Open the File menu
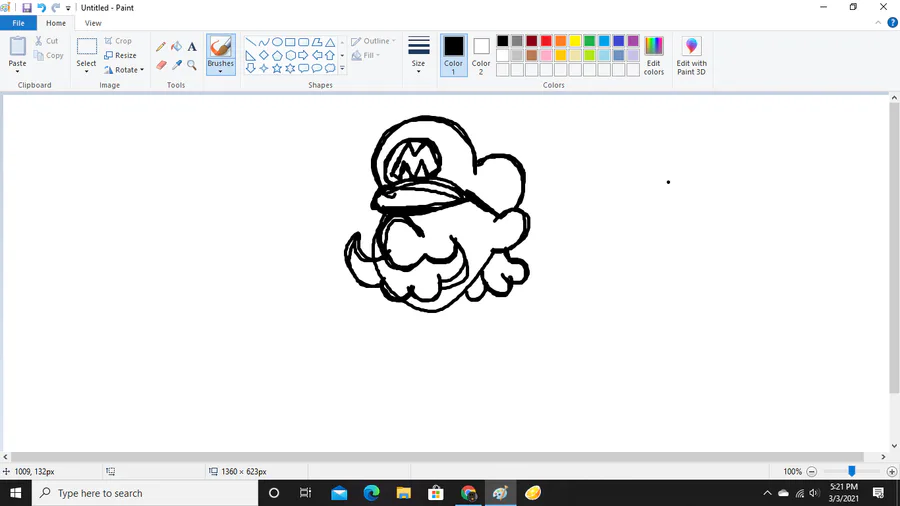The width and height of the screenshot is (900, 506). (18, 23)
